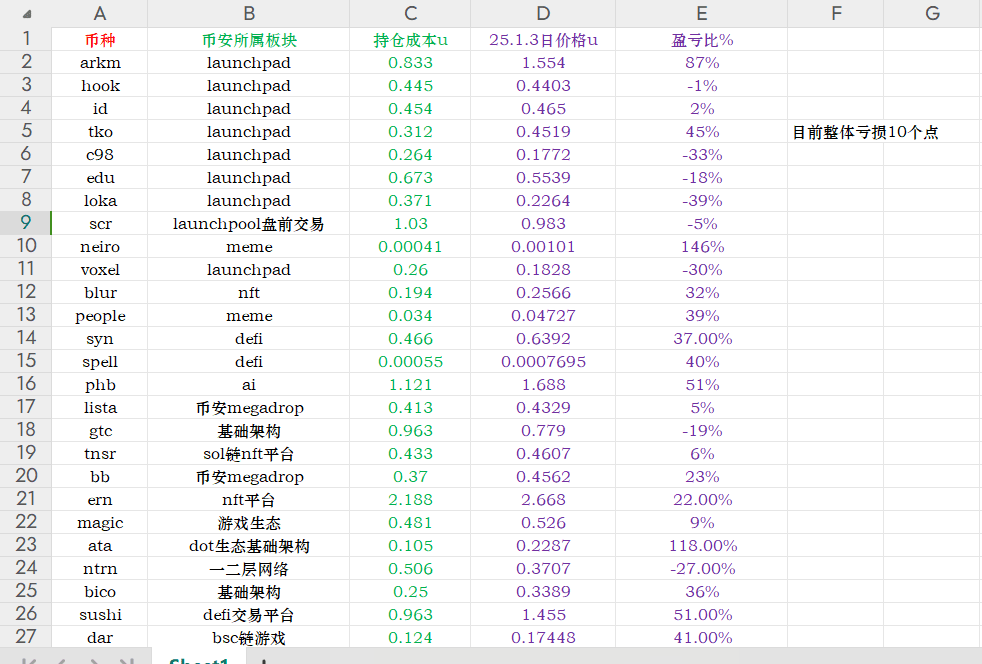Select row 9 header
The image size is (982, 664).
pos(26,223)
